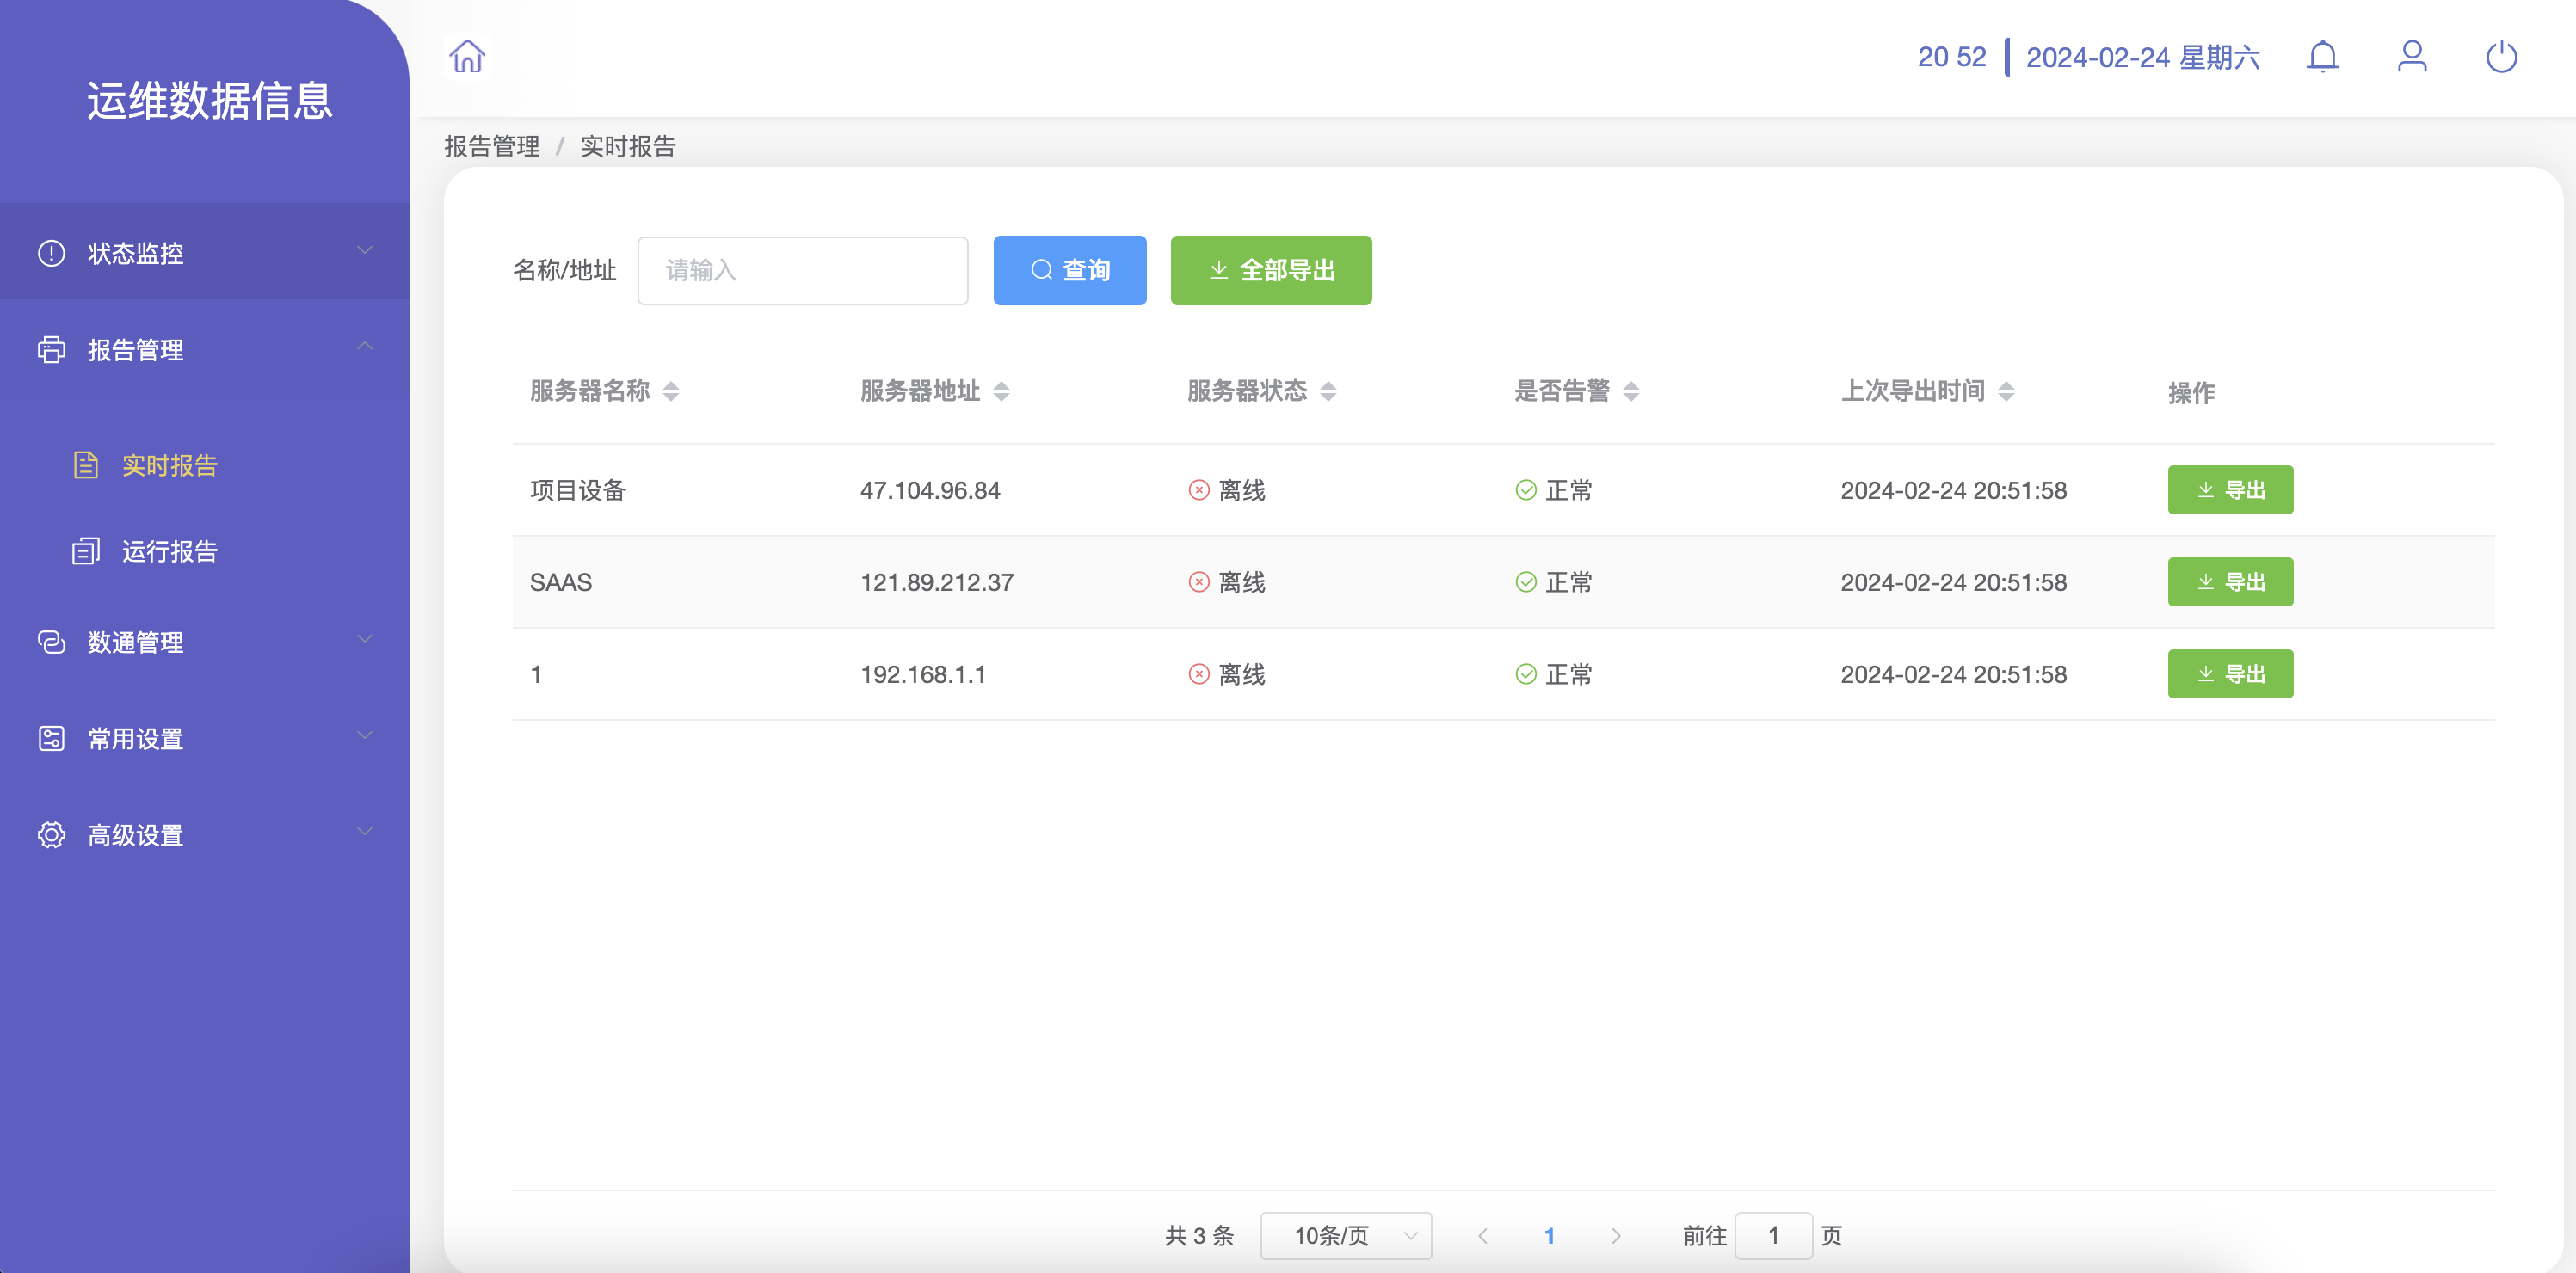Click the 运维数据信息 sidebar title
Screen dimensions: 2576x1273
[209, 100]
